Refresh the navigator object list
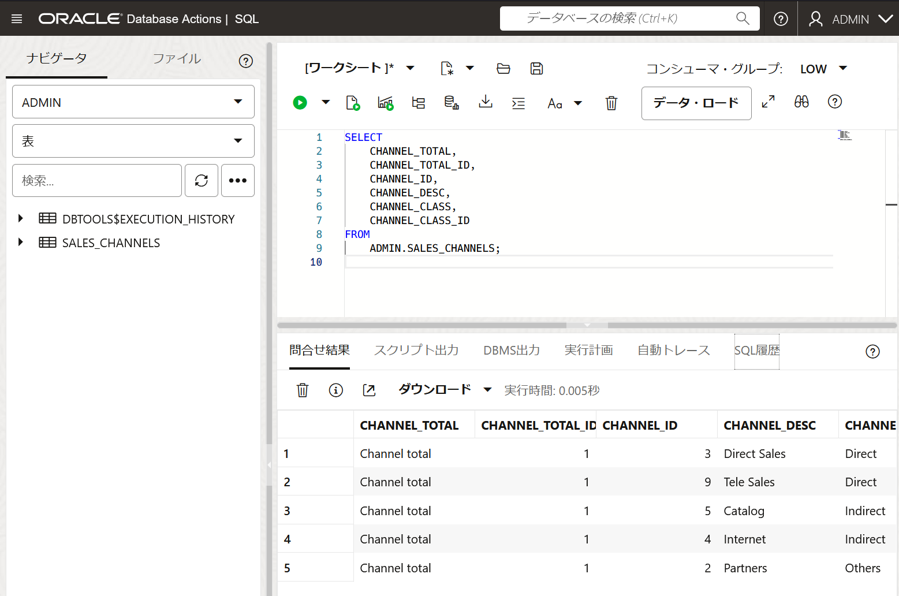 tap(201, 180)
